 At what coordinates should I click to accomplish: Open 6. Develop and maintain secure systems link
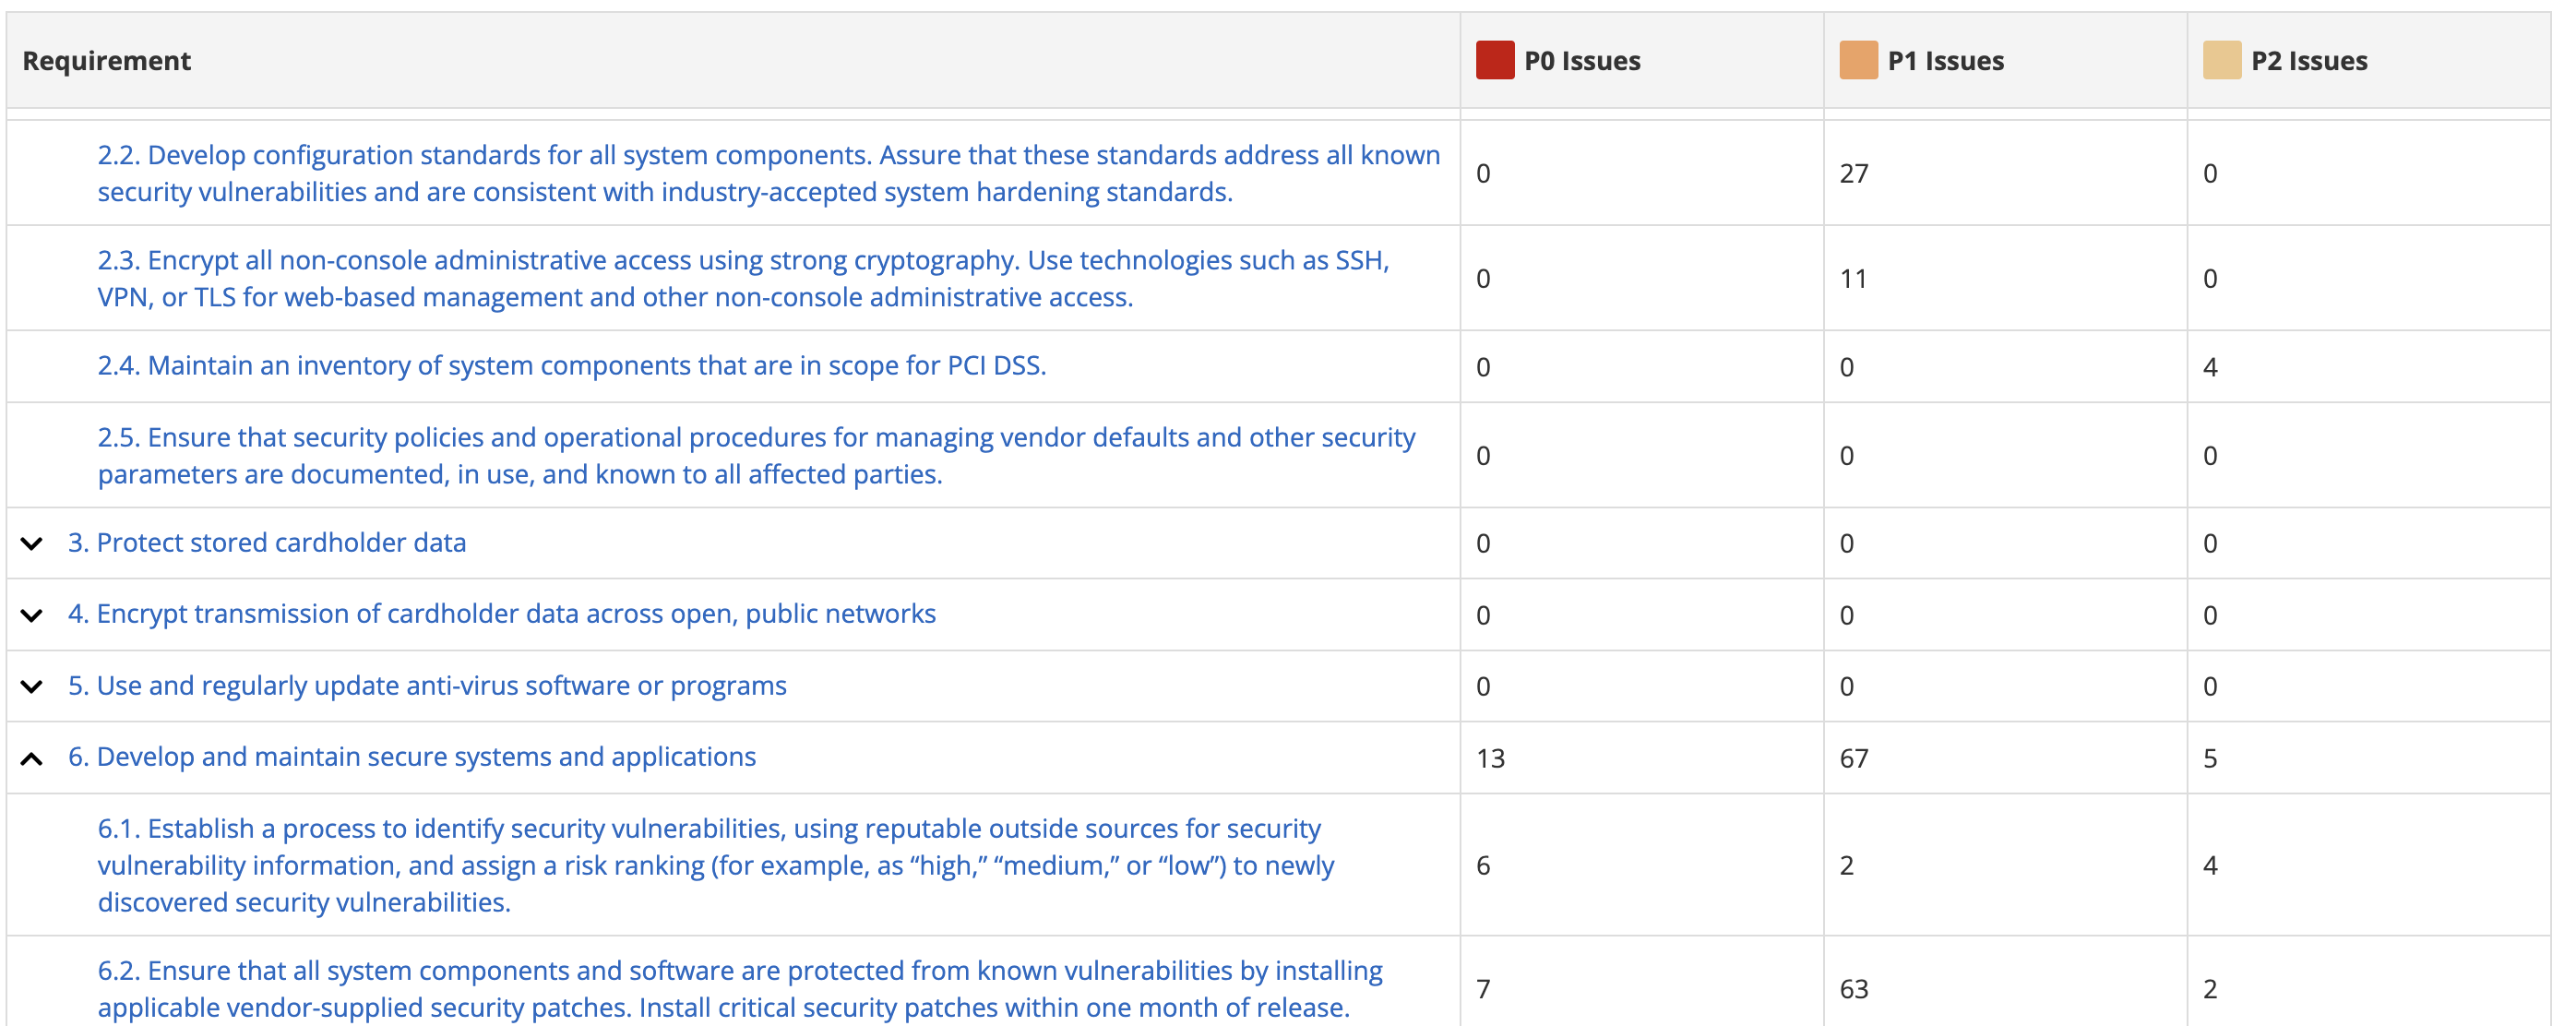411,757
